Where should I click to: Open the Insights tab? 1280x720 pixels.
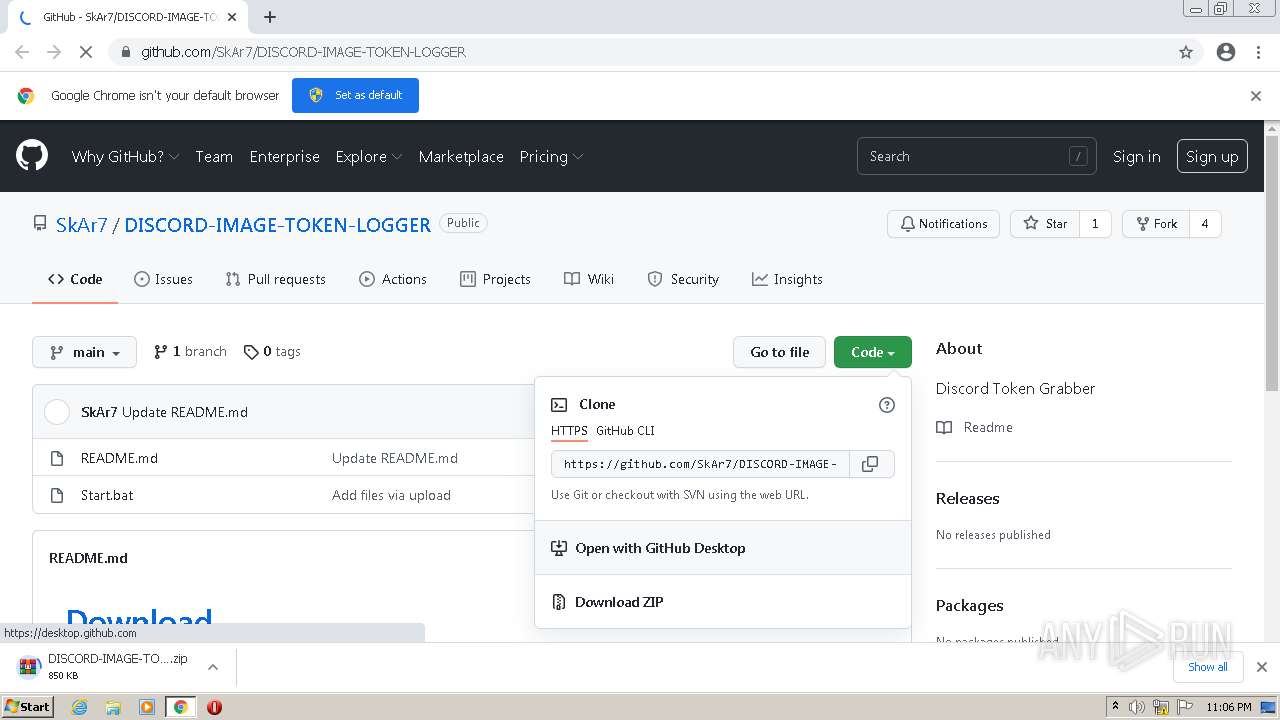point(787,279)
